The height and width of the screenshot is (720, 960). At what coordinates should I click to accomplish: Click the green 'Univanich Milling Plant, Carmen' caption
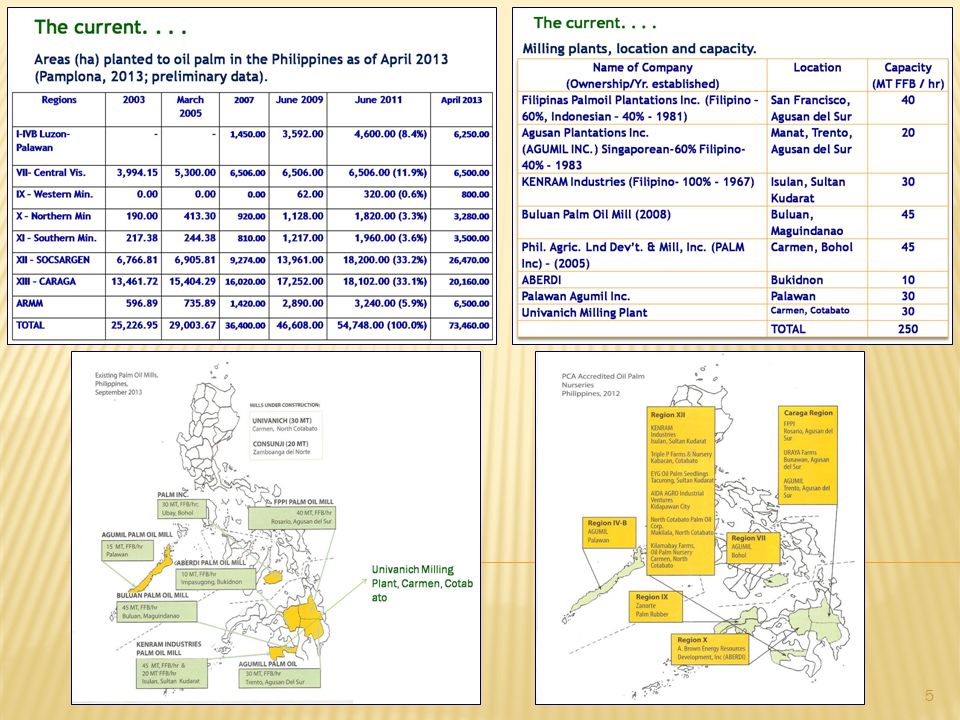coord(422,583)
